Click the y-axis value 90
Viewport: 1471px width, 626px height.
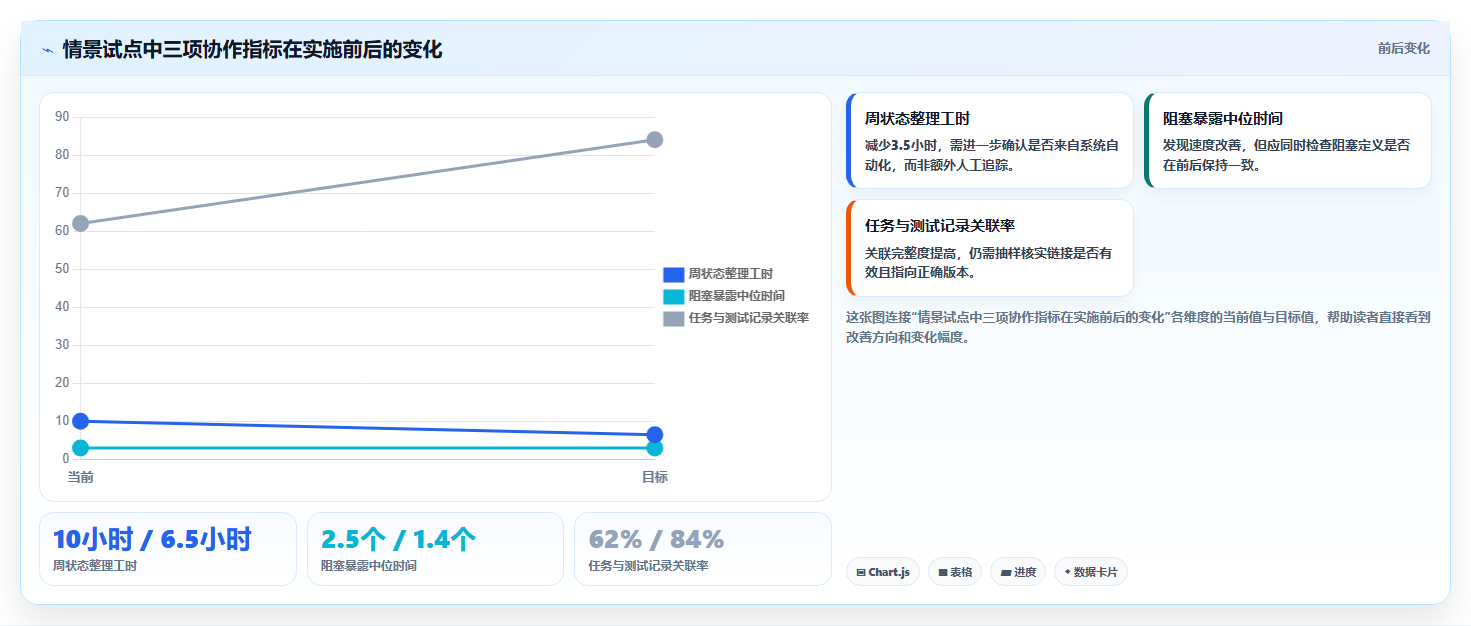pyautogui.click(x=62, y=117)
